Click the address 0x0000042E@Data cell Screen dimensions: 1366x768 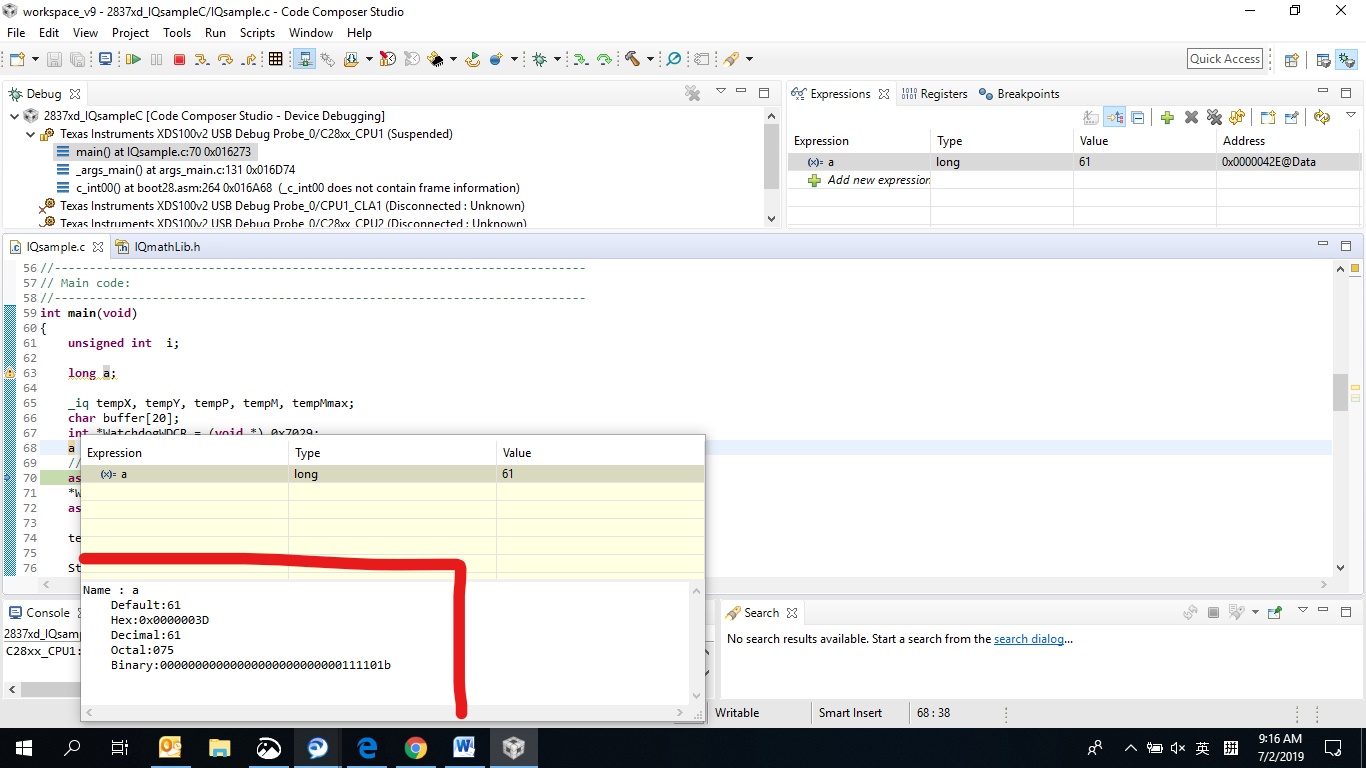click(1288, 162)
